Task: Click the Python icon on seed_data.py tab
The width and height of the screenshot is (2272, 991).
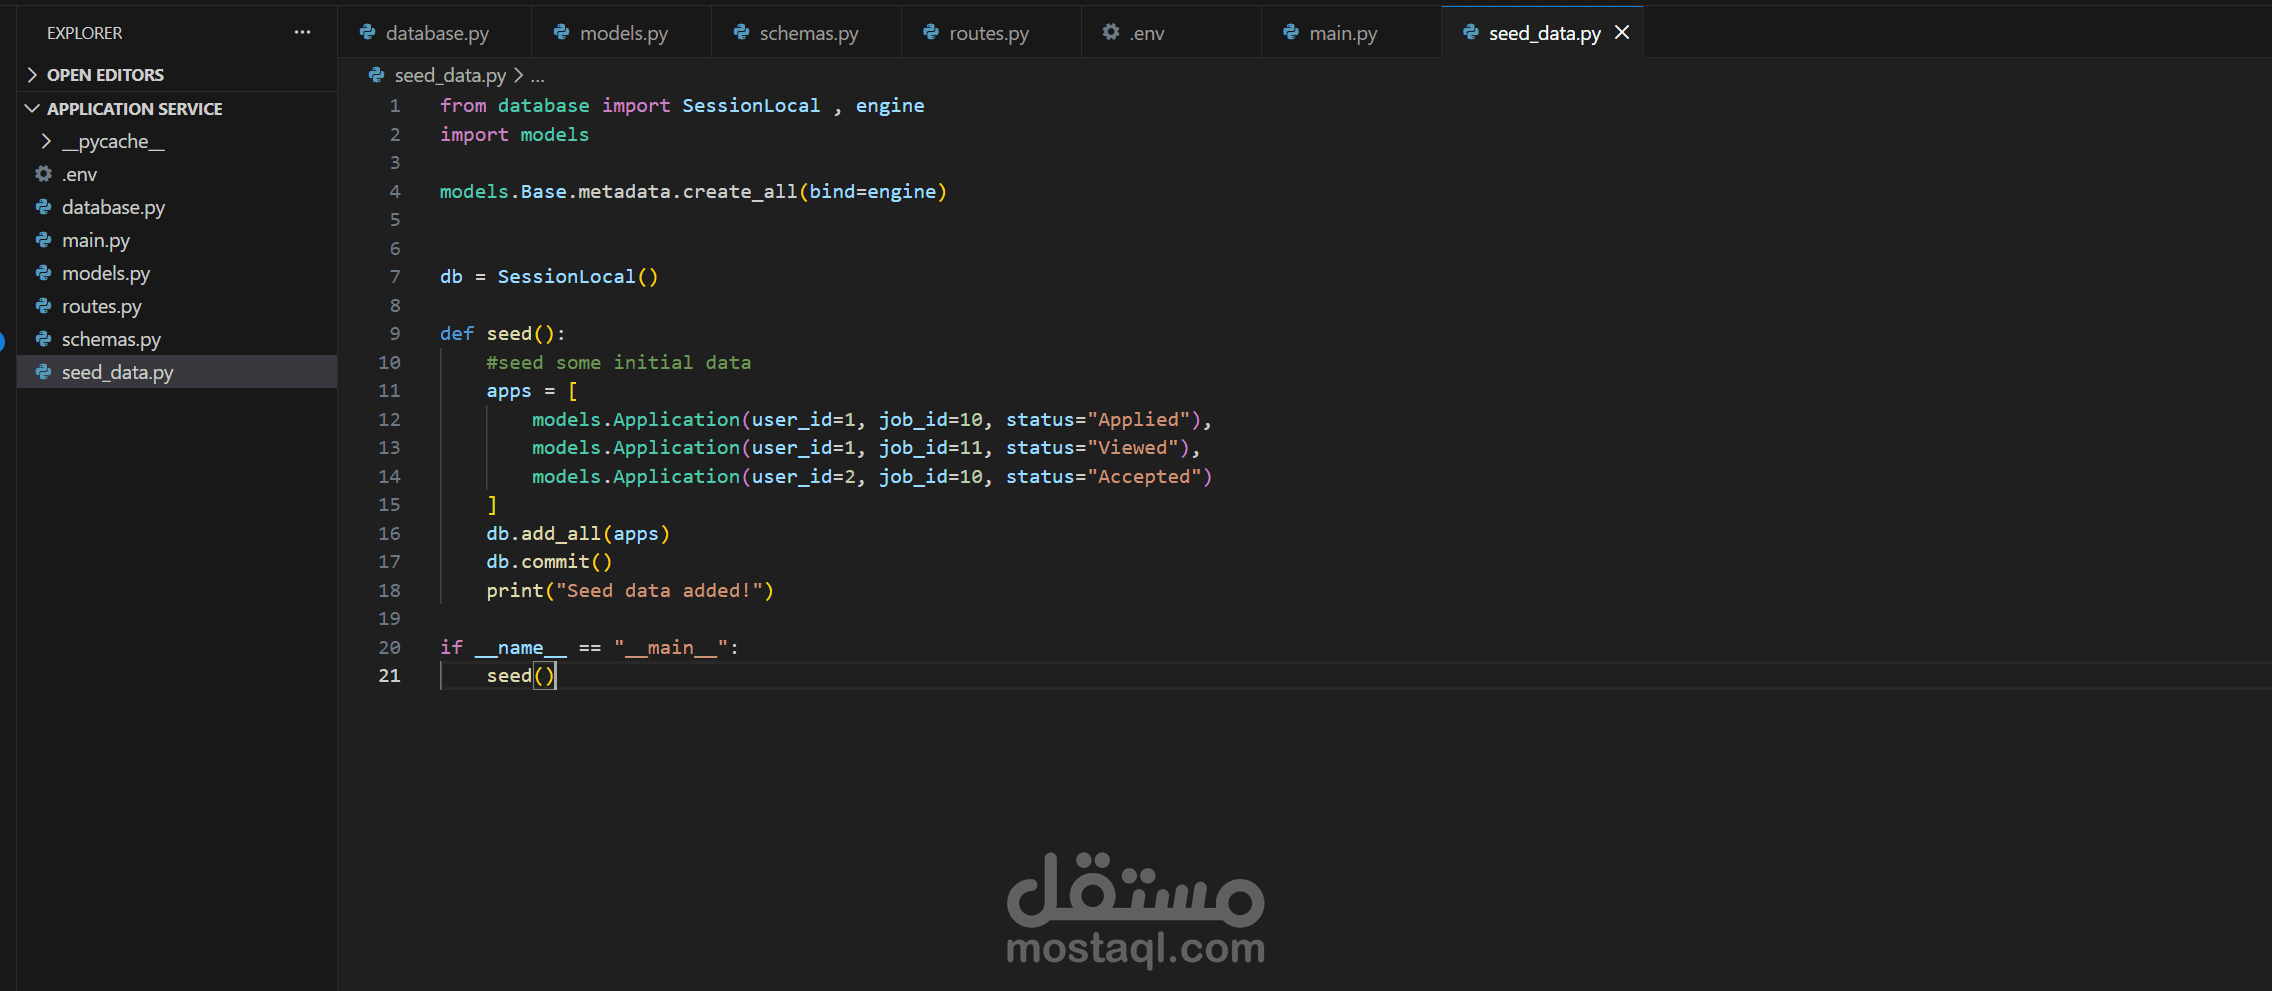Action: pyautogui.click(x=1471, y=32)
